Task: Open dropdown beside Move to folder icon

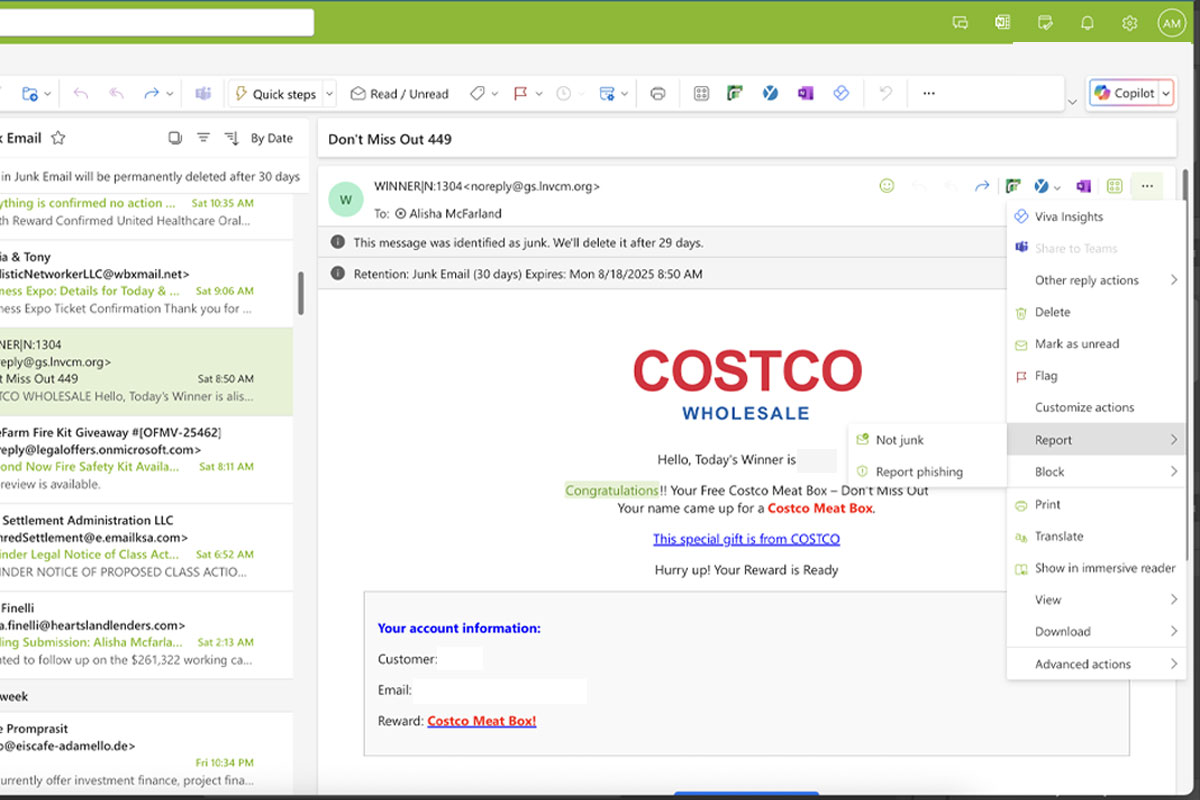Action: click(x=48, y=94)
